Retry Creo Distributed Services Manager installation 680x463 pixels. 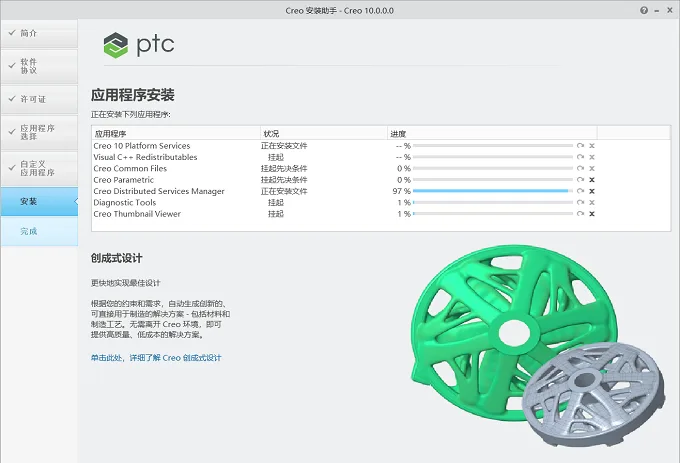coord(580,191)
